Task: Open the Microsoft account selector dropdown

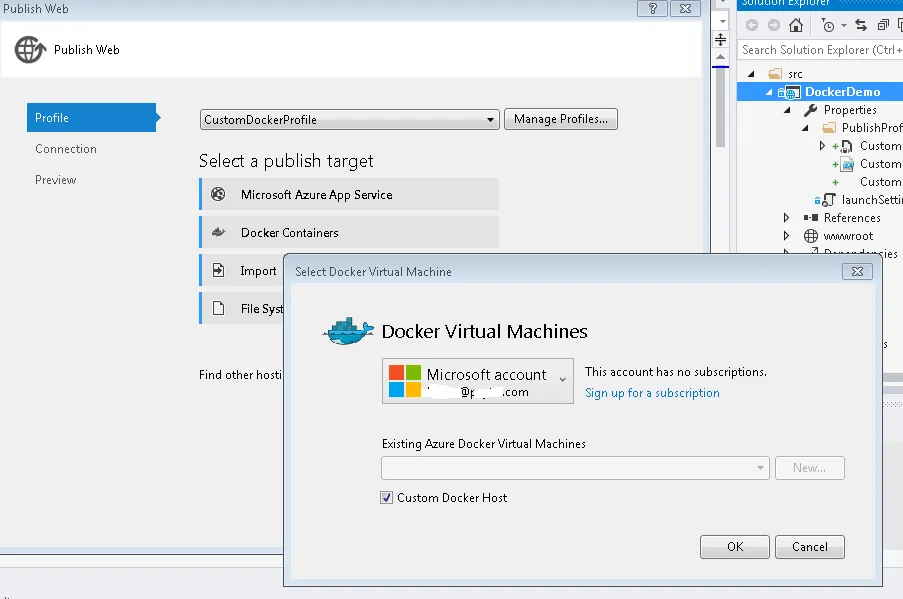Action: (477, 381)
